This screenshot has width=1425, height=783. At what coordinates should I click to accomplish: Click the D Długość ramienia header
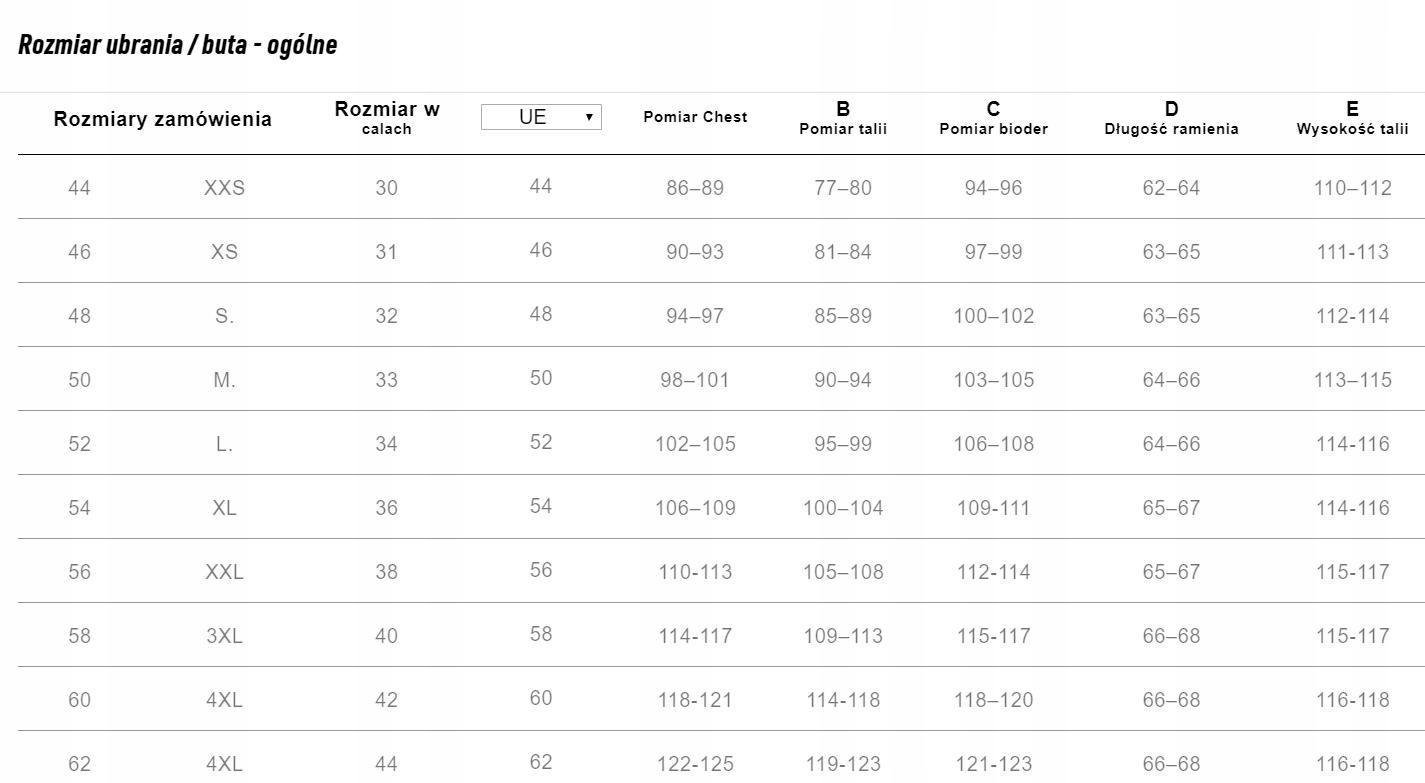tap(1172, 118)
